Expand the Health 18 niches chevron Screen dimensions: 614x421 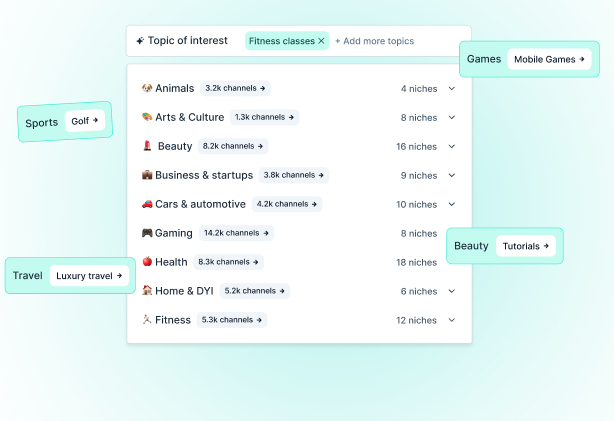click(x=452, y=262)
